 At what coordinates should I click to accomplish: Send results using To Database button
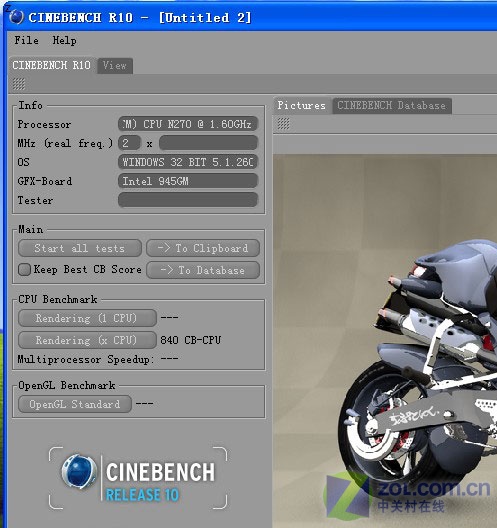pyautogui.click(x=203, y=270)
